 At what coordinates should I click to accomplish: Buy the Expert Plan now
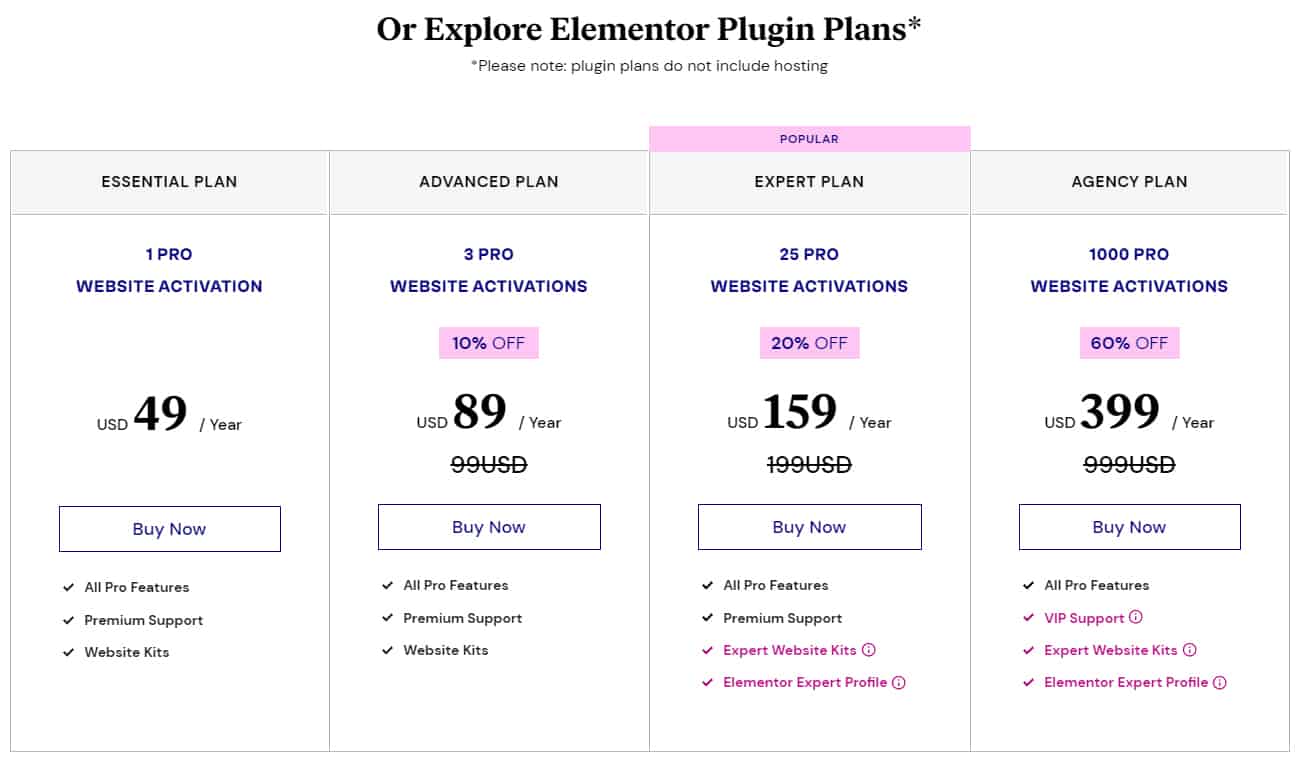coord(809,527)
